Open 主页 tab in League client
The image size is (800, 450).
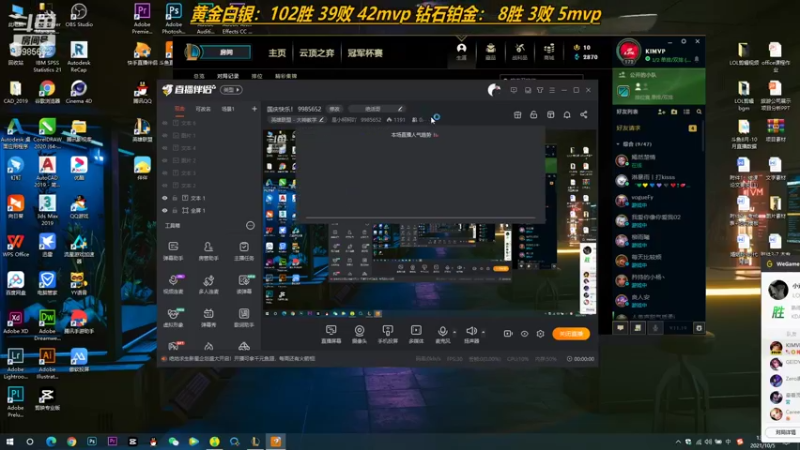[x=277, y=53]
